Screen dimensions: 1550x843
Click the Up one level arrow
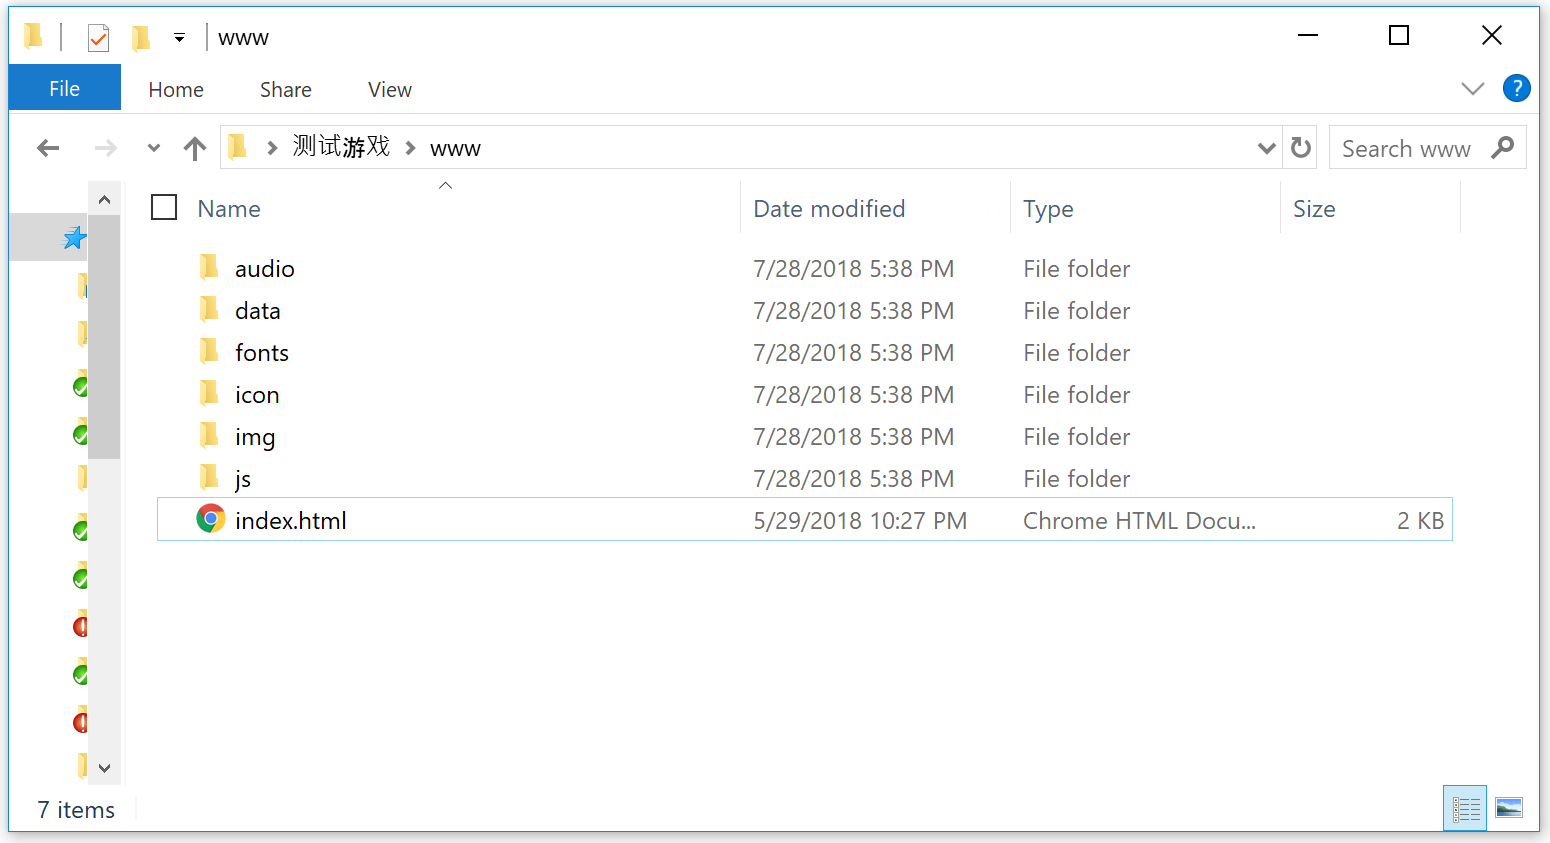point(195,149)
